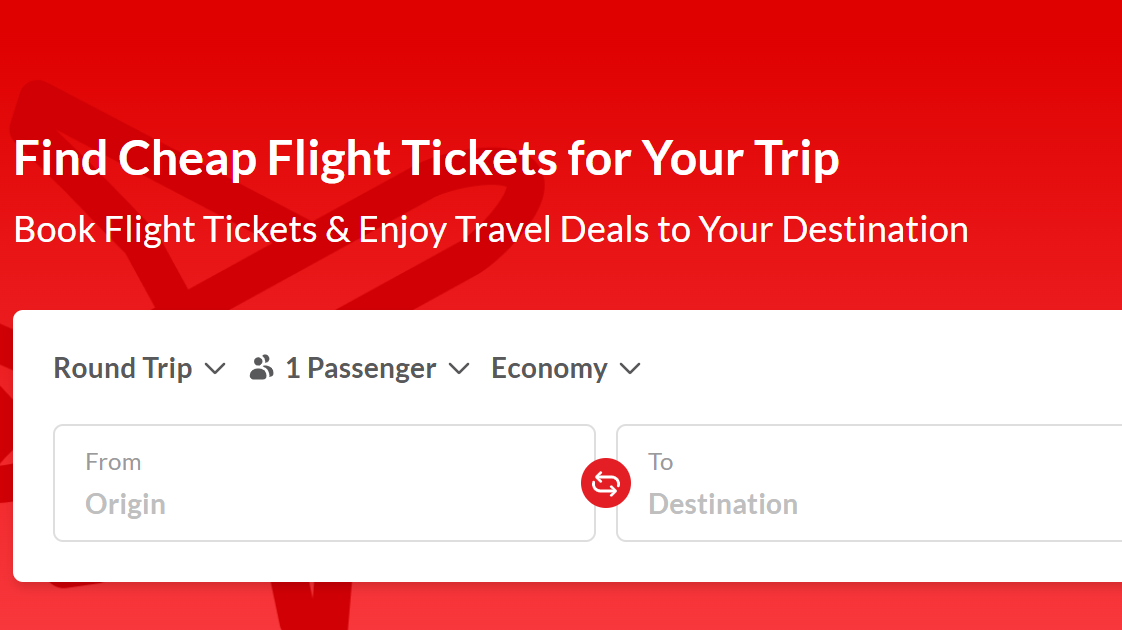This screenshot has height=630, width=1122.
Task: Click the "To" field label
Action: click(x=661, y=462)
